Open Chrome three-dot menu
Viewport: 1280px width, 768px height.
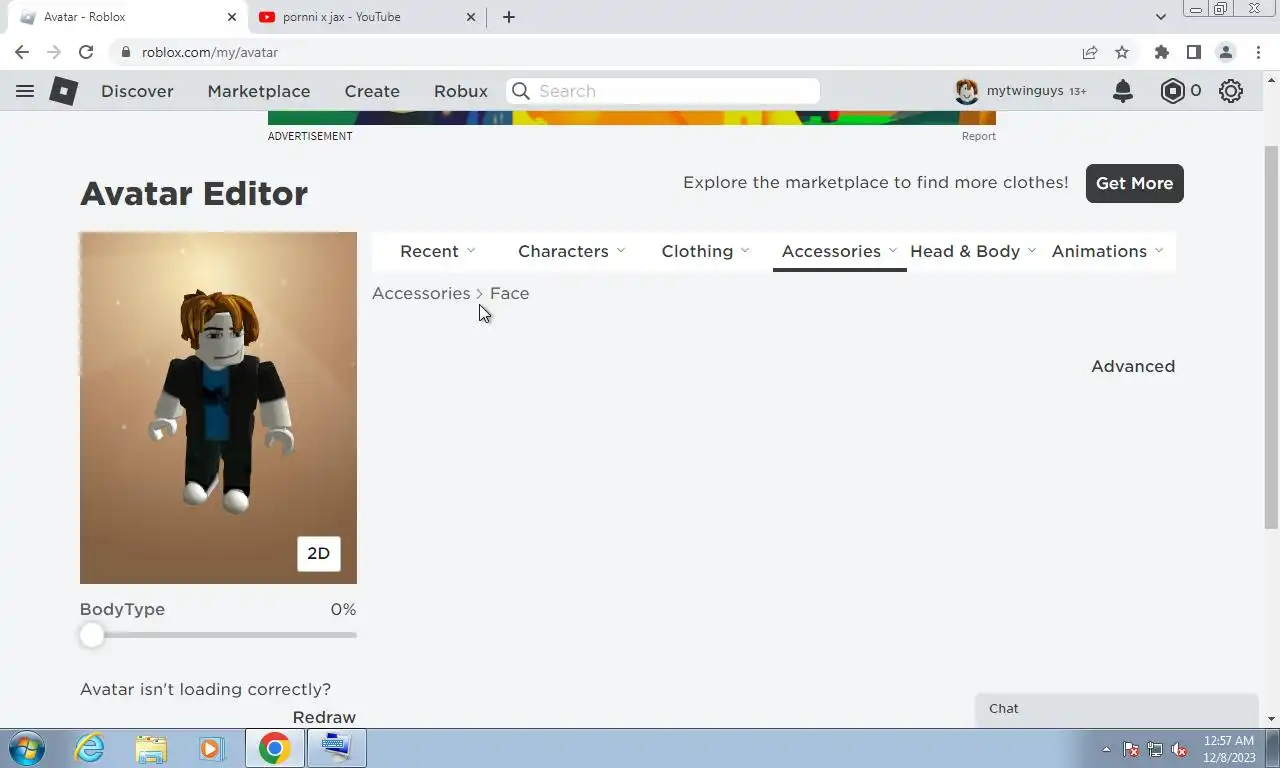pyautogui.click(x=1258, y=52)
